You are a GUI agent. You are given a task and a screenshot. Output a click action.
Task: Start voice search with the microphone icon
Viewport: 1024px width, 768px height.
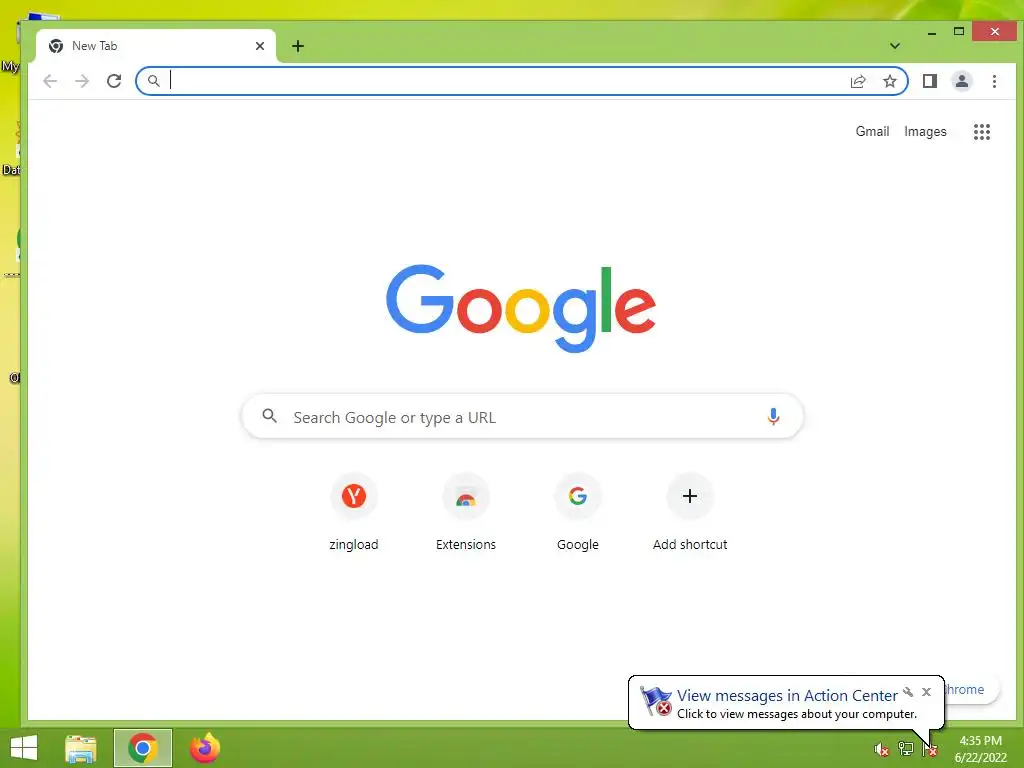(773, 416)
